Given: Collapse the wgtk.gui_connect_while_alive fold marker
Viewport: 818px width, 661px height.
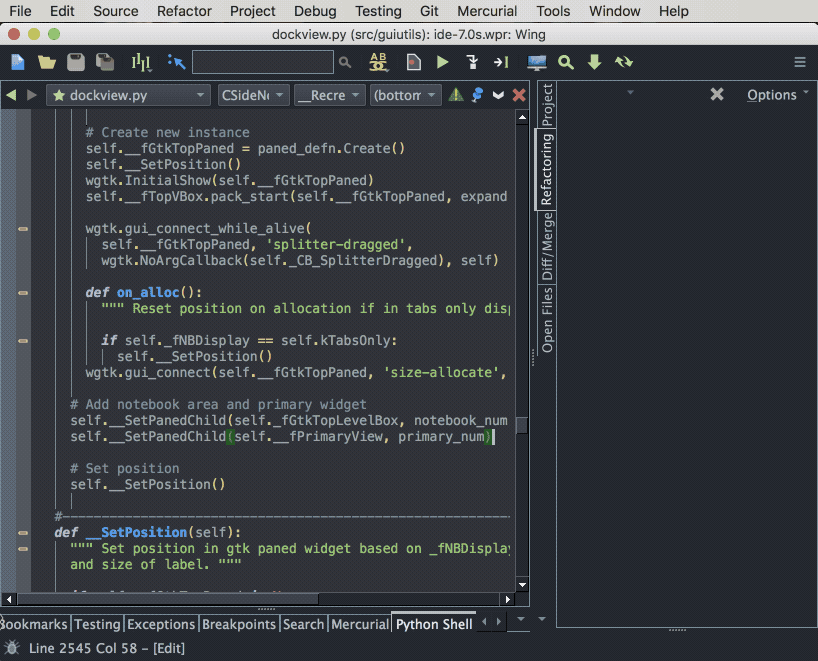Looking at the screenshot, I should pos(23,229).
